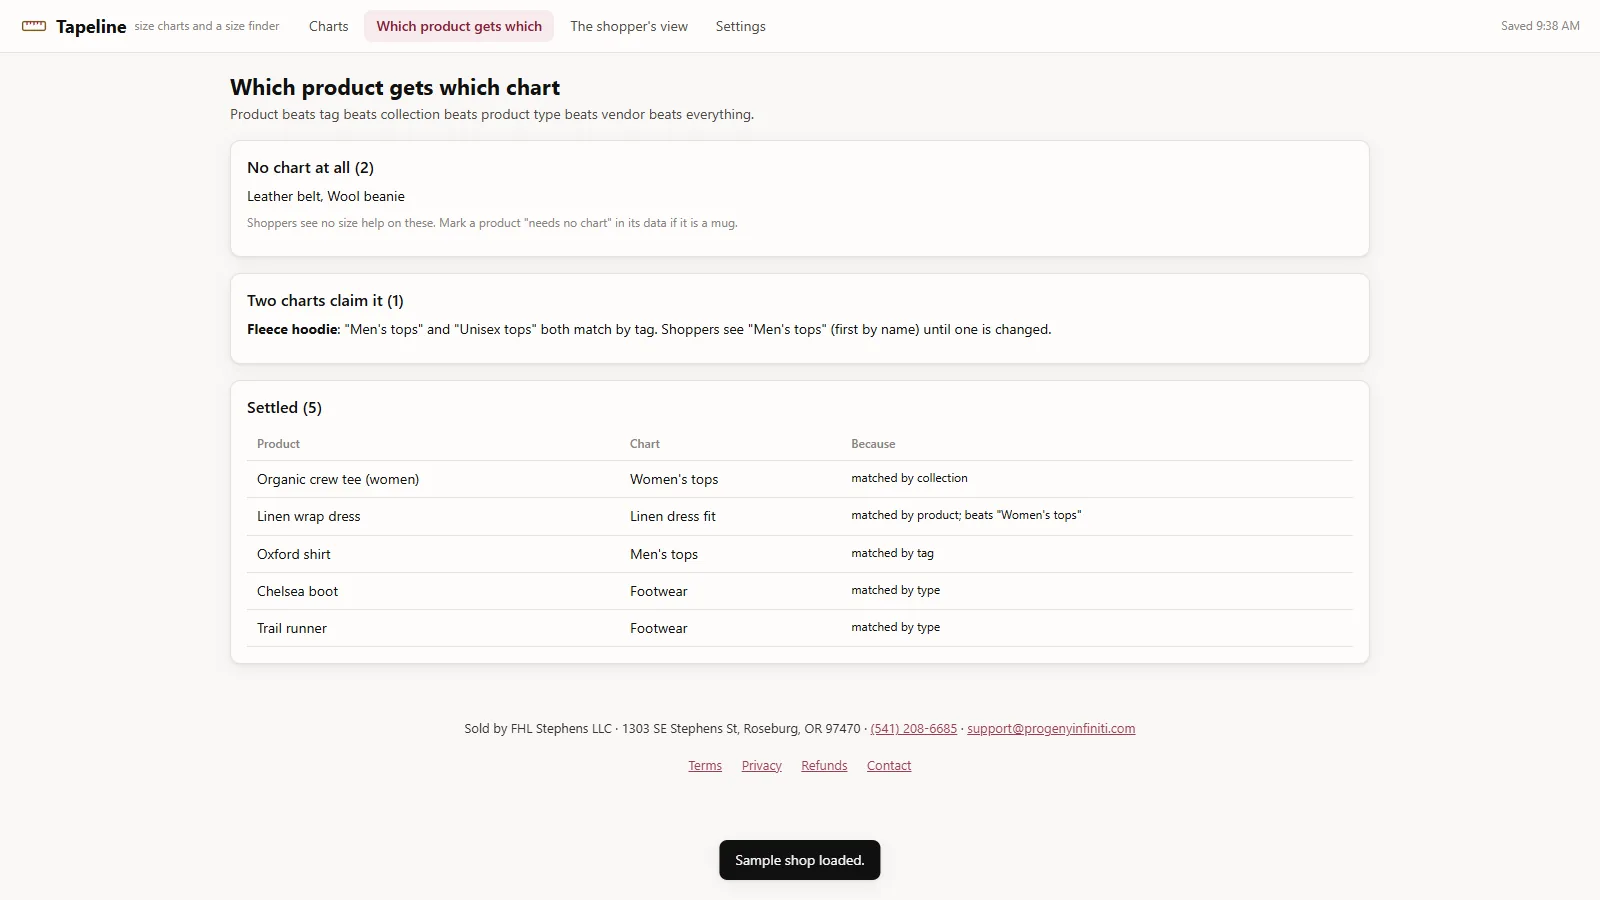Select the Trail runner row
Viewport: 1600px width, 900px height.
pos(800,628)
